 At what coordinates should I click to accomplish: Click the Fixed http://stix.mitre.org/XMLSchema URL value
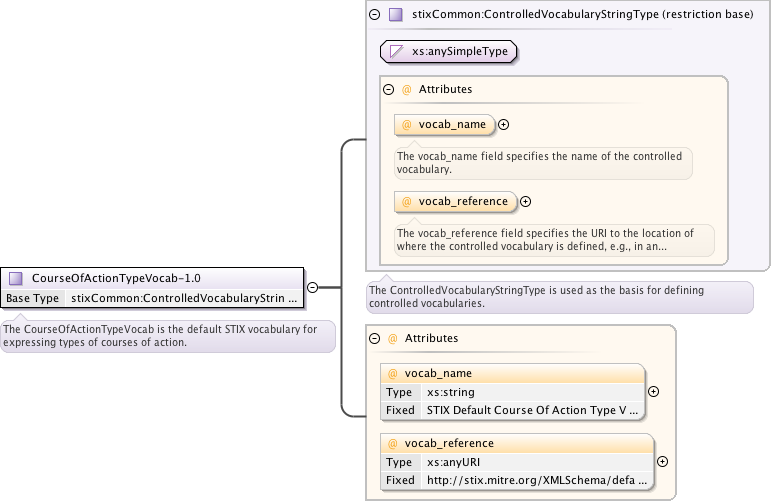tap(537, 481)
